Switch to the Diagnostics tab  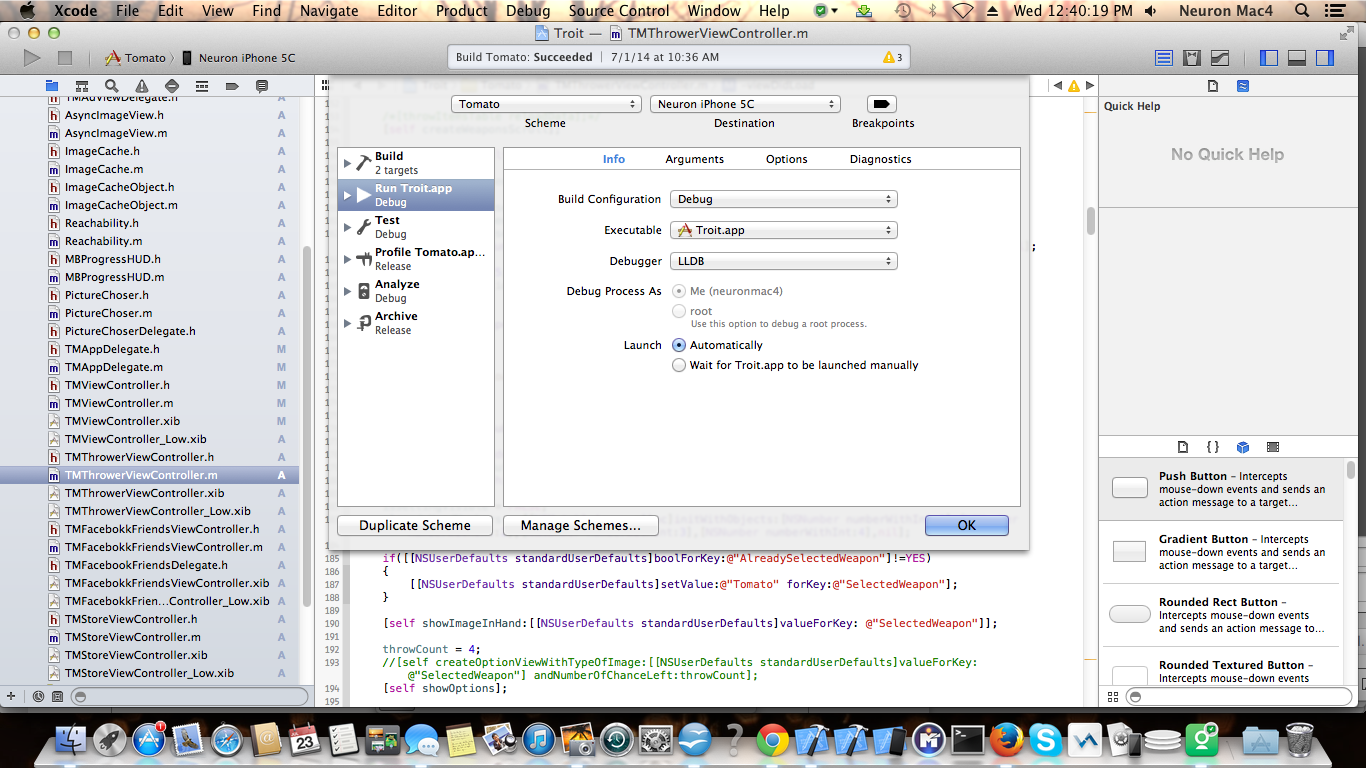click(881, 159)
